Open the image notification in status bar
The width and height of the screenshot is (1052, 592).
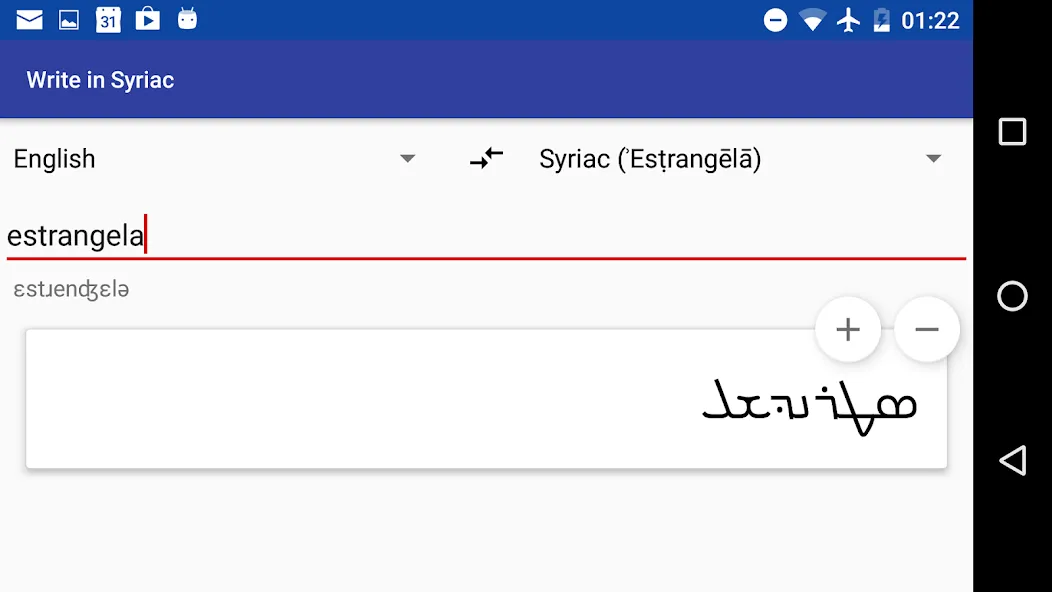click(68, 20)
